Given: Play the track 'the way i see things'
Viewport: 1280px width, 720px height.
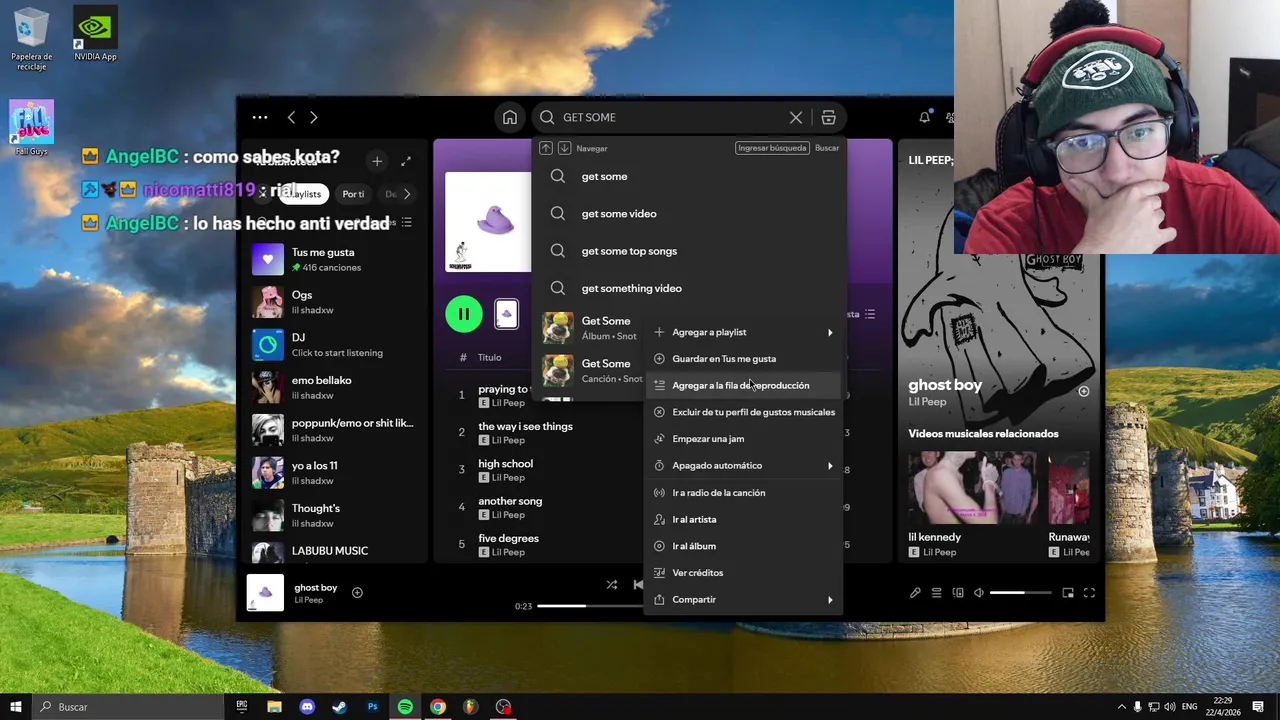Looking at the screenshot, I should (x=525, y=426).
